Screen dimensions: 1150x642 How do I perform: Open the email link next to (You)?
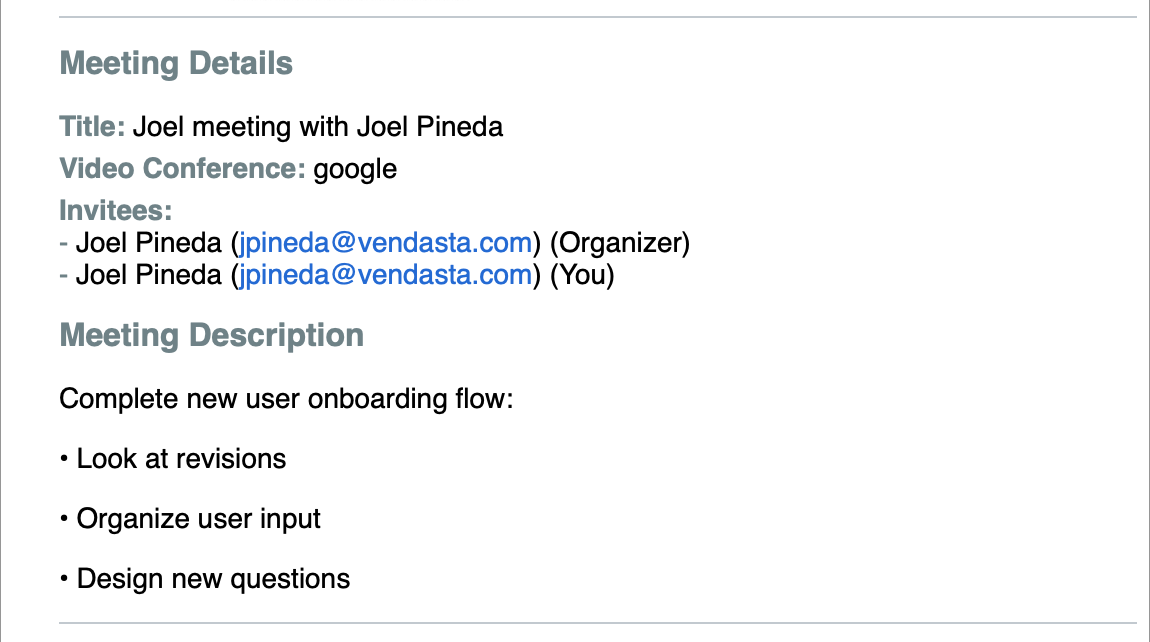pos(385,275)
